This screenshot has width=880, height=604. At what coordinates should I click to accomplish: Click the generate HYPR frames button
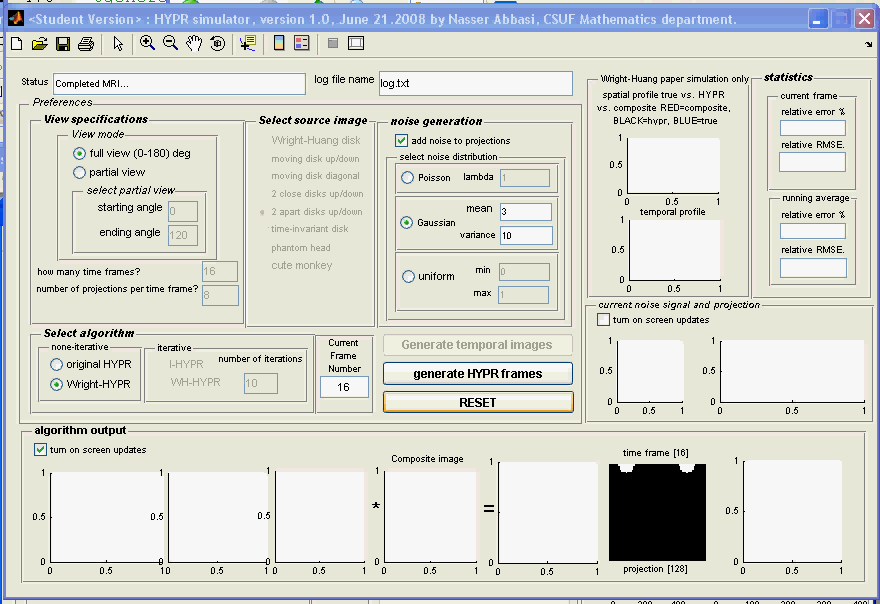pyautogui.click(x=477, y=374)
